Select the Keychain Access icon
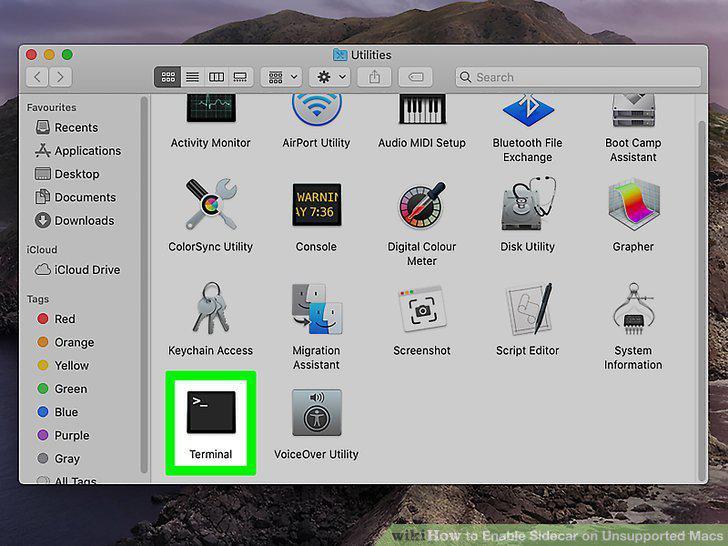This screenshot has width=728, height=546. pyautogui.click(x=210, y=308)
